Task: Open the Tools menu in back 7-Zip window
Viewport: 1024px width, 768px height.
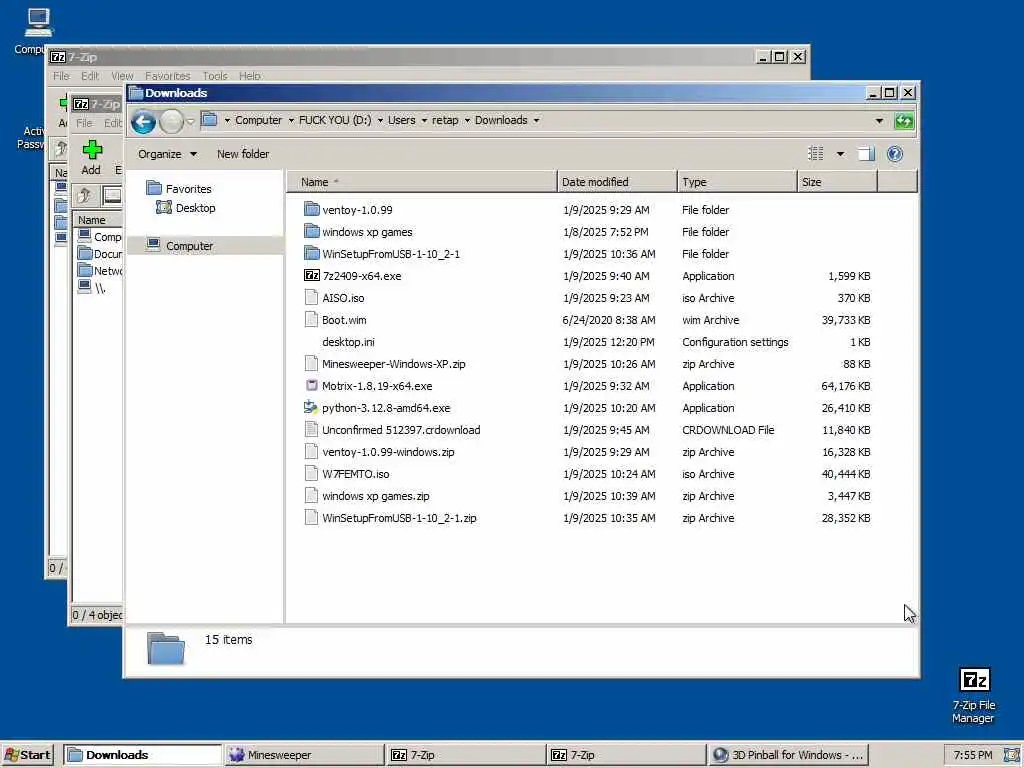Action: (x=215, y=76)
